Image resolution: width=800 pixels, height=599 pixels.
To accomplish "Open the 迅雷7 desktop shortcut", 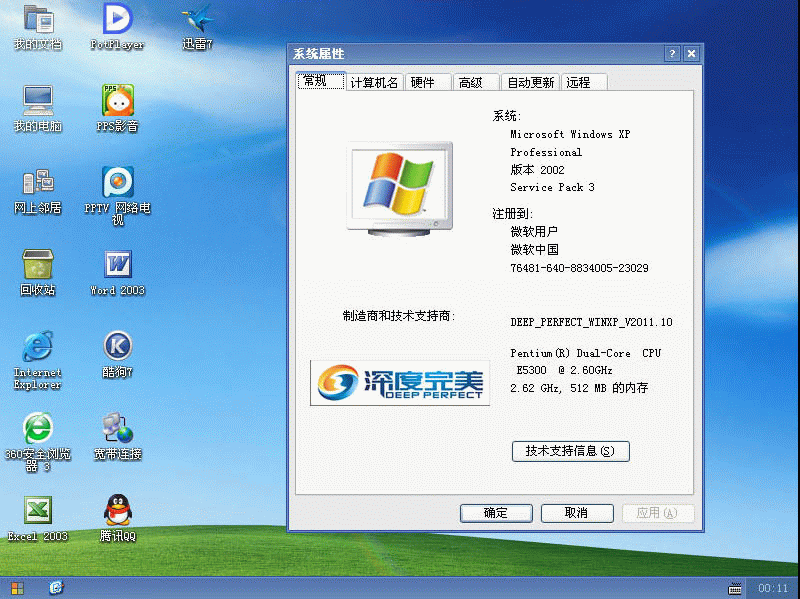I will click(x=197, y=27).
